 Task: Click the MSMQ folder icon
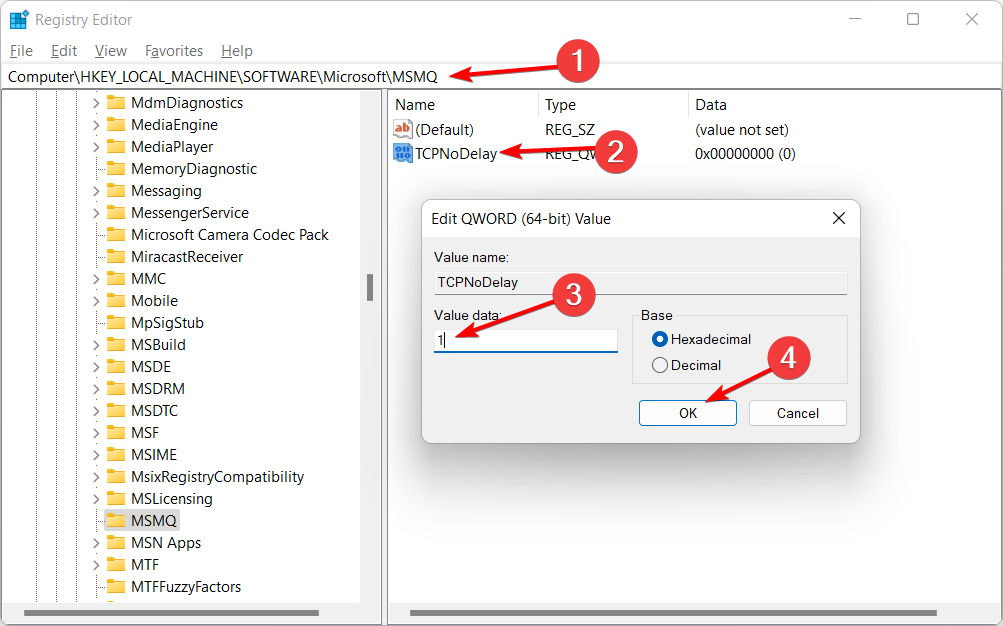pyautogui.click(x=115, y=520)
